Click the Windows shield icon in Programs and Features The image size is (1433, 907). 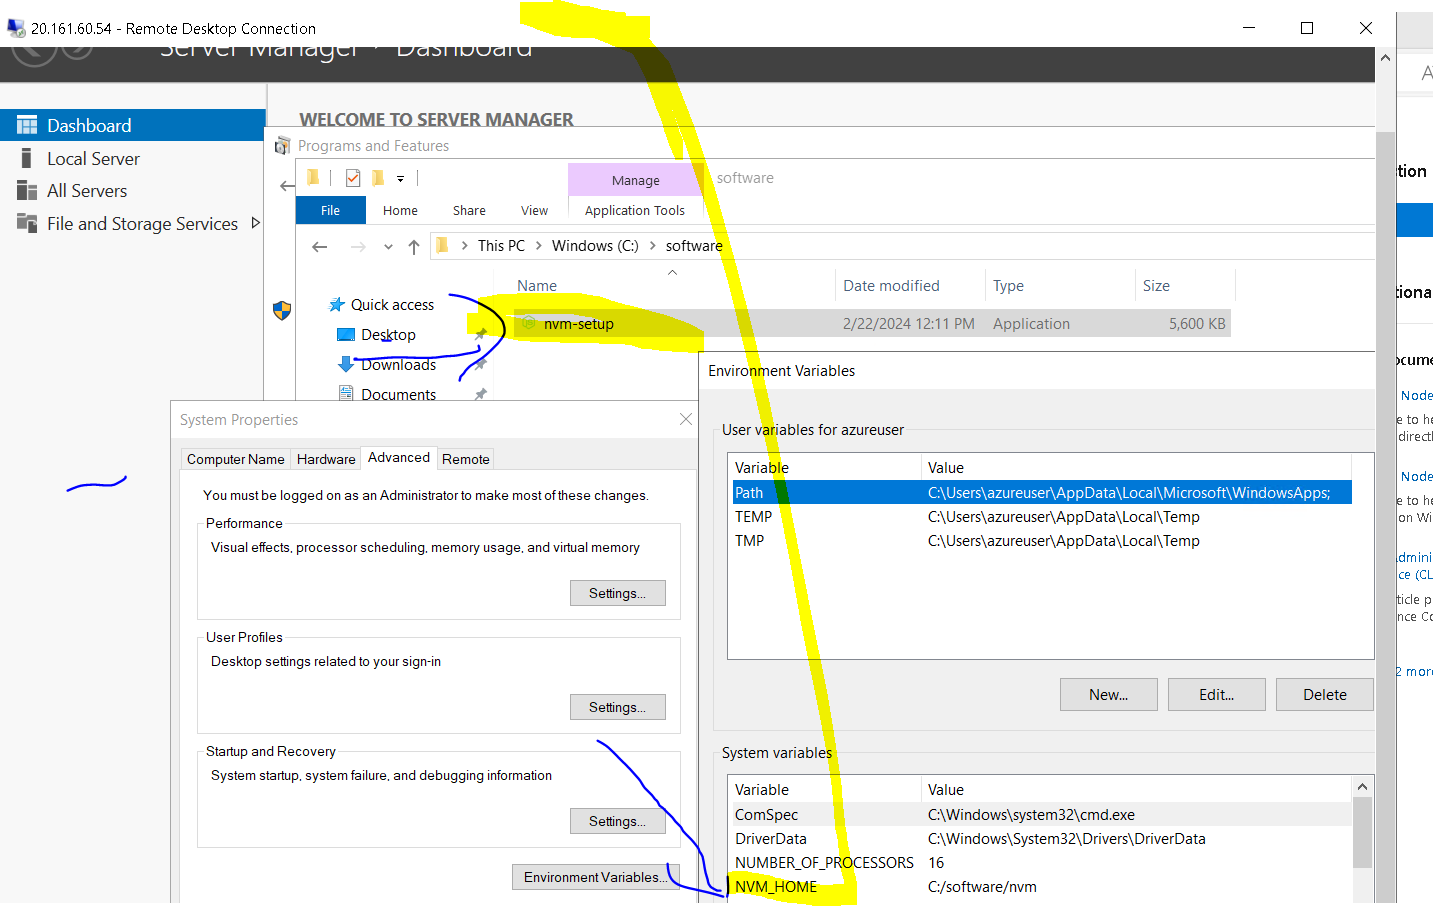pos(282,311)
